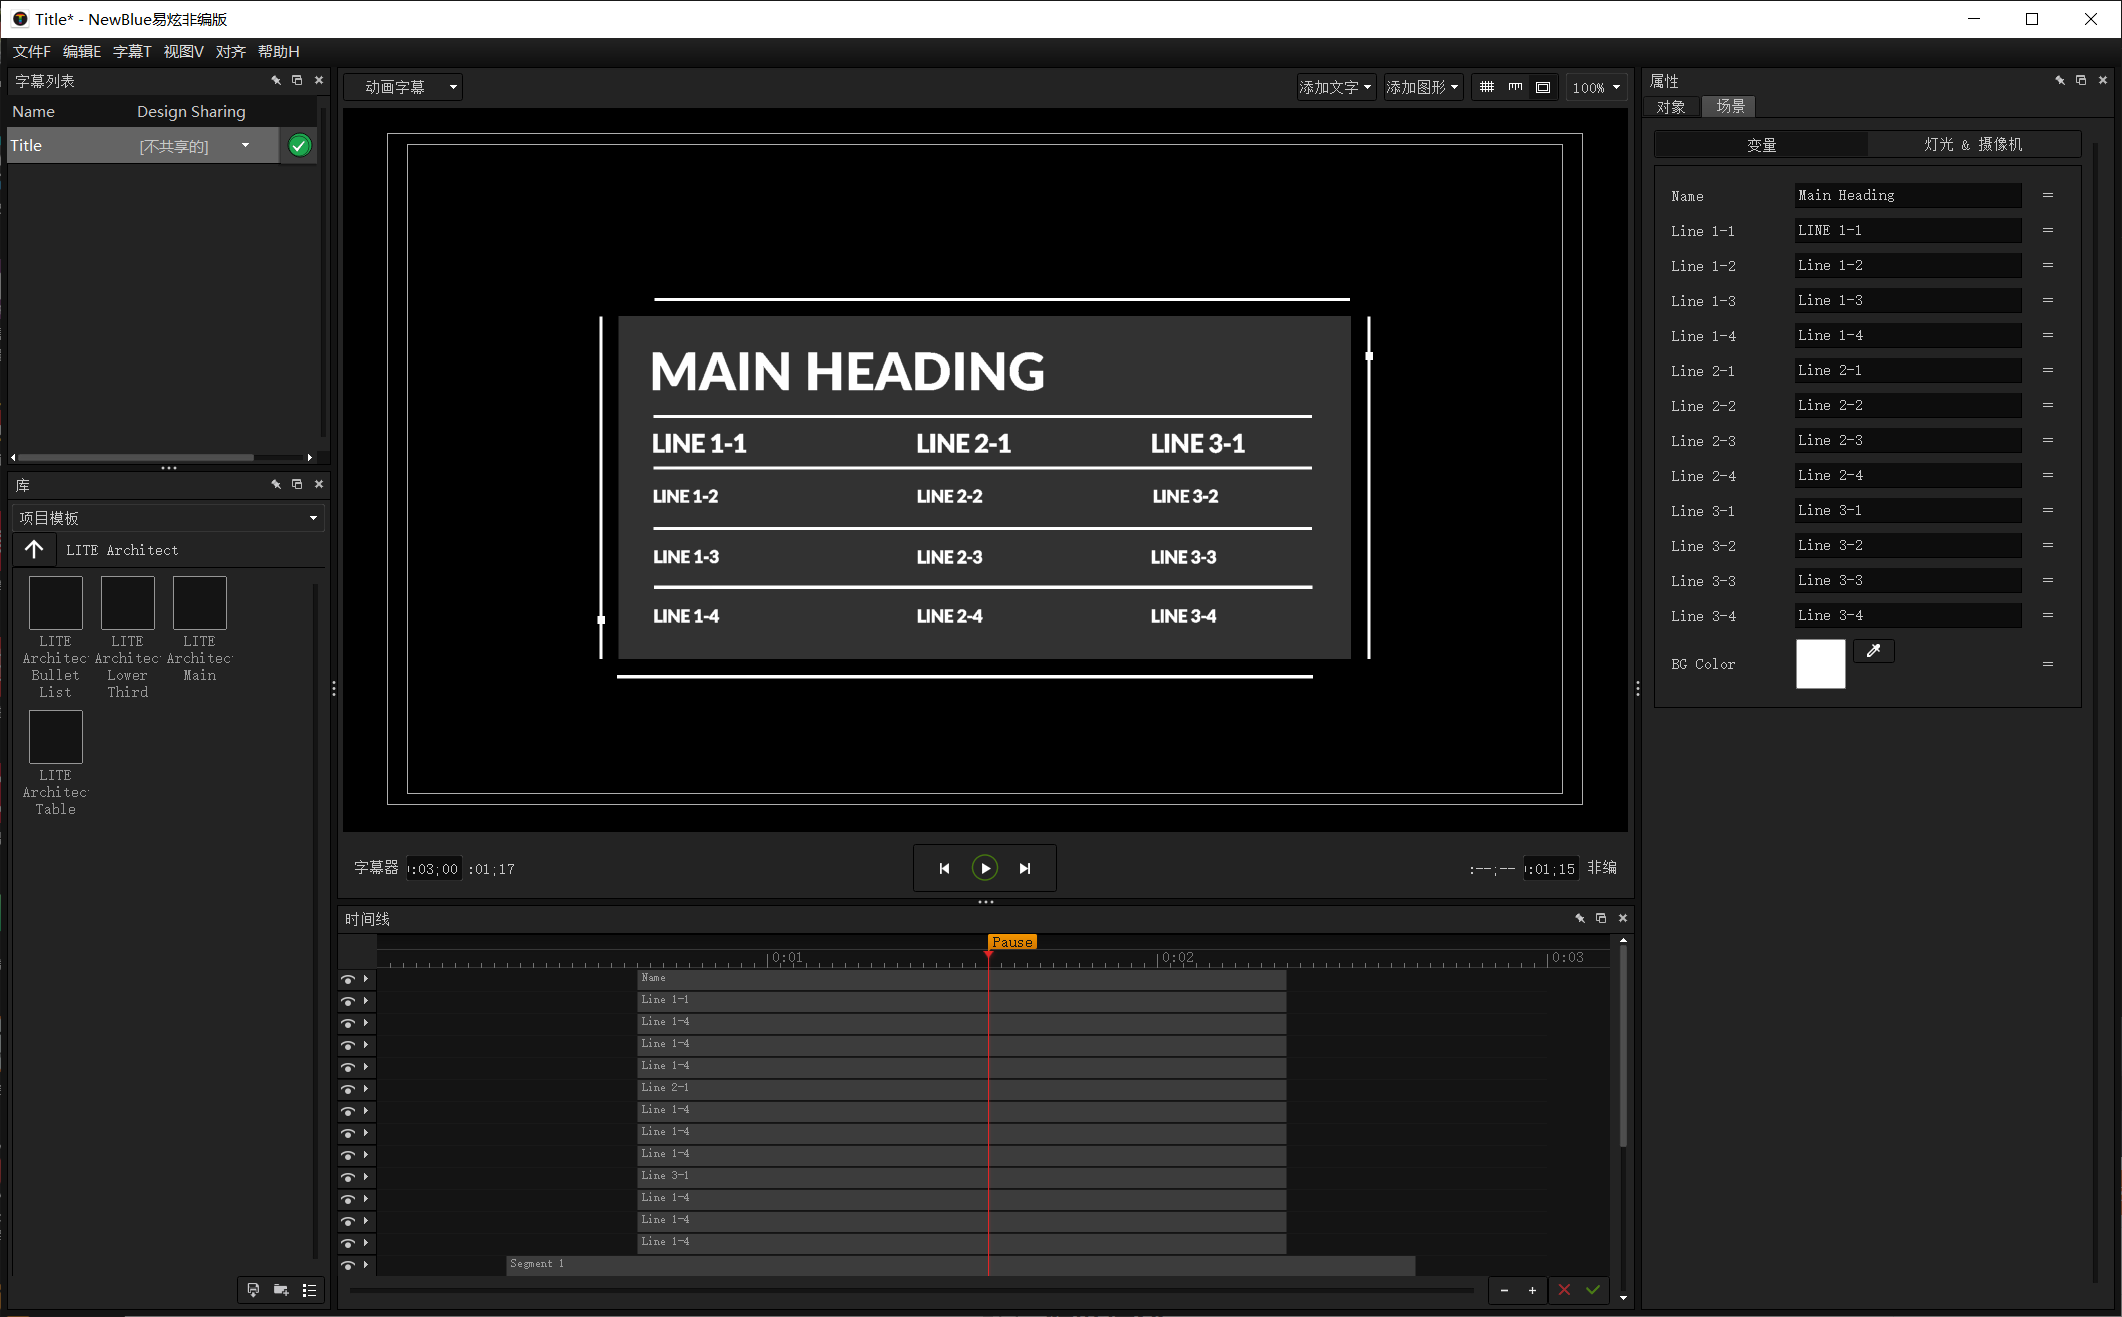Switch to the 灯光 & 摄像机 tab
This screenshot has height=1317, width=2122.
coord(1973,144)
